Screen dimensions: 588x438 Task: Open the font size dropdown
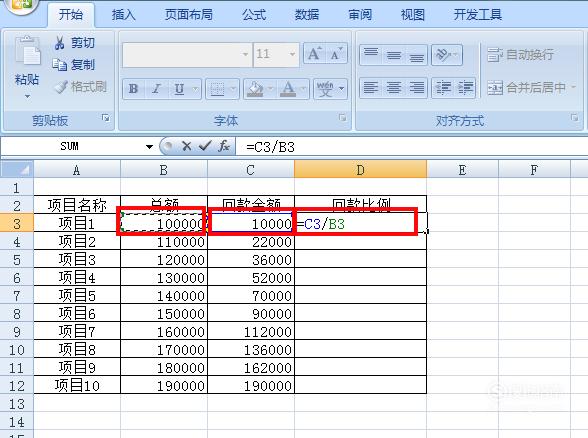point(292,54)
